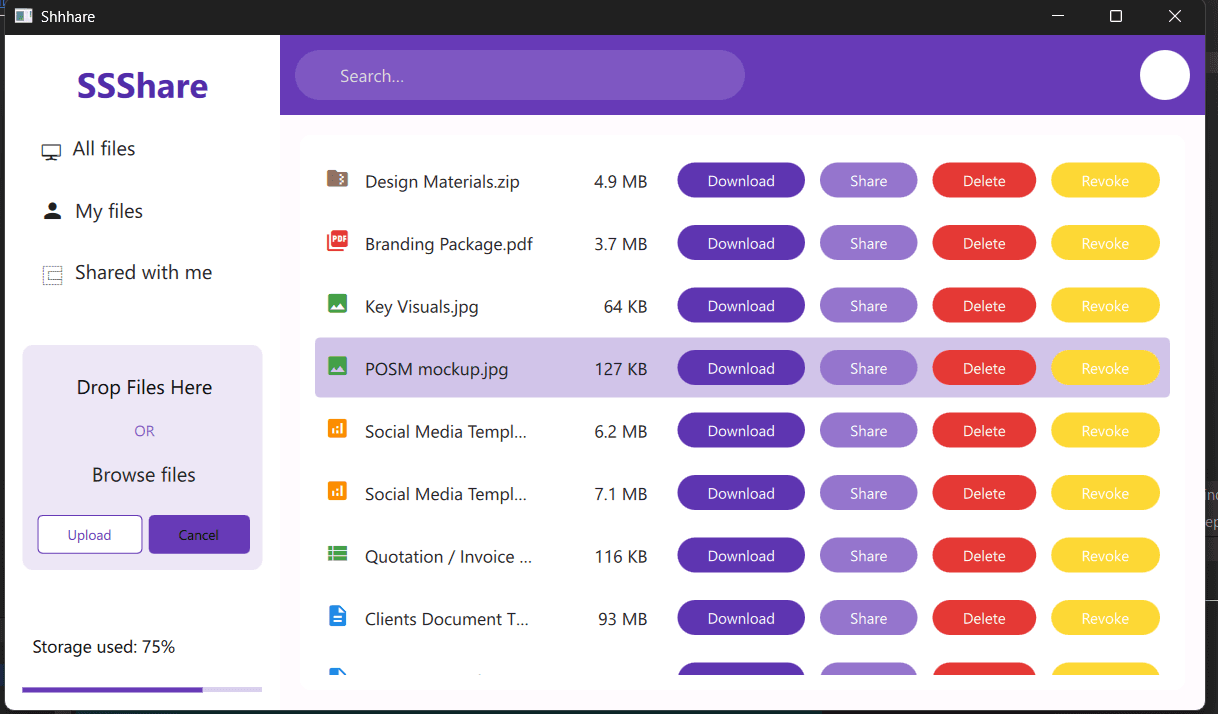Screen dimensions: 1218x714
Task: Revoke access to Branding Package.pdf
Action: (1105, 243)
